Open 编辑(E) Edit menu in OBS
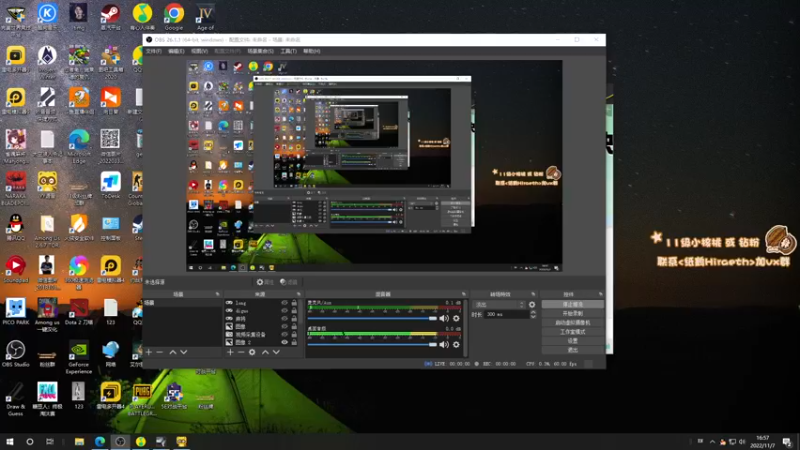Image resolution: width=800 pixels, height=450 pixels. 176,51
